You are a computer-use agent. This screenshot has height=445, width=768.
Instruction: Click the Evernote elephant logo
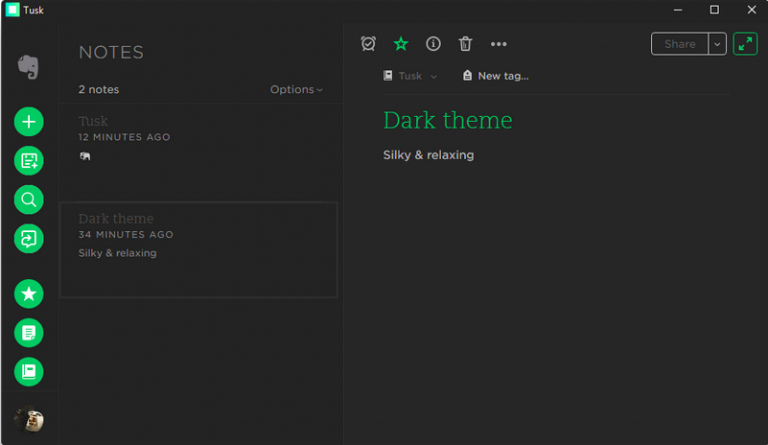[29, 67]
